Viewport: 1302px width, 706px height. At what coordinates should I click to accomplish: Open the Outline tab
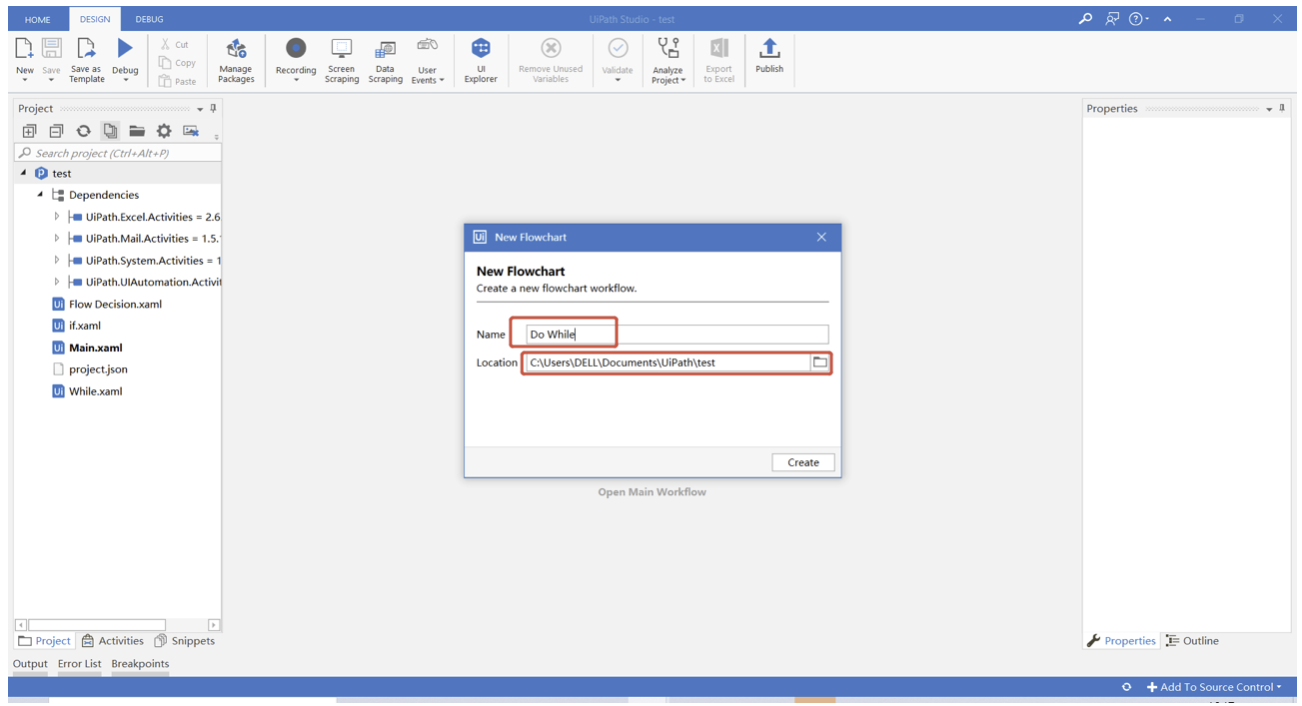[1192, 641]
